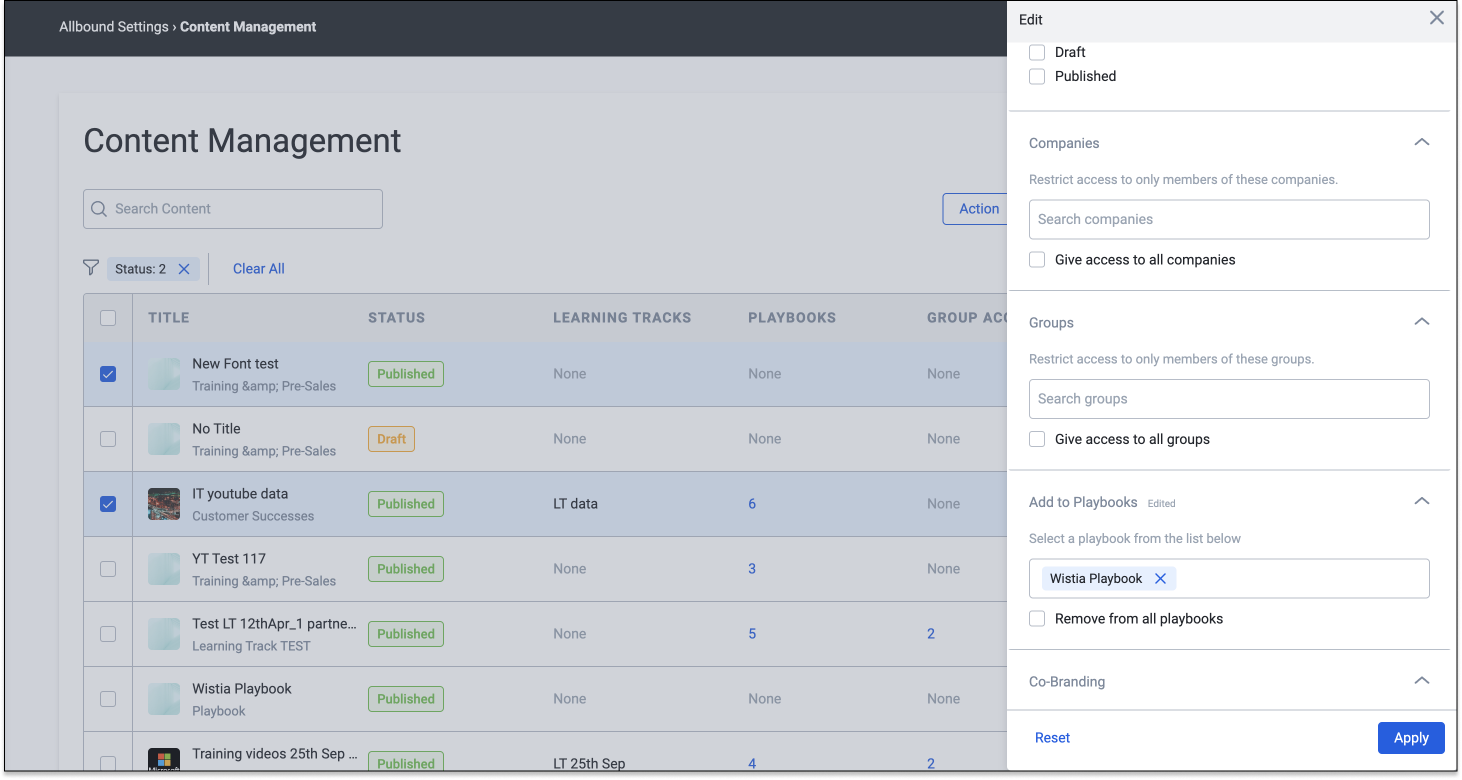
Task: Click Clear All filters link
Action: pos(259,269)
